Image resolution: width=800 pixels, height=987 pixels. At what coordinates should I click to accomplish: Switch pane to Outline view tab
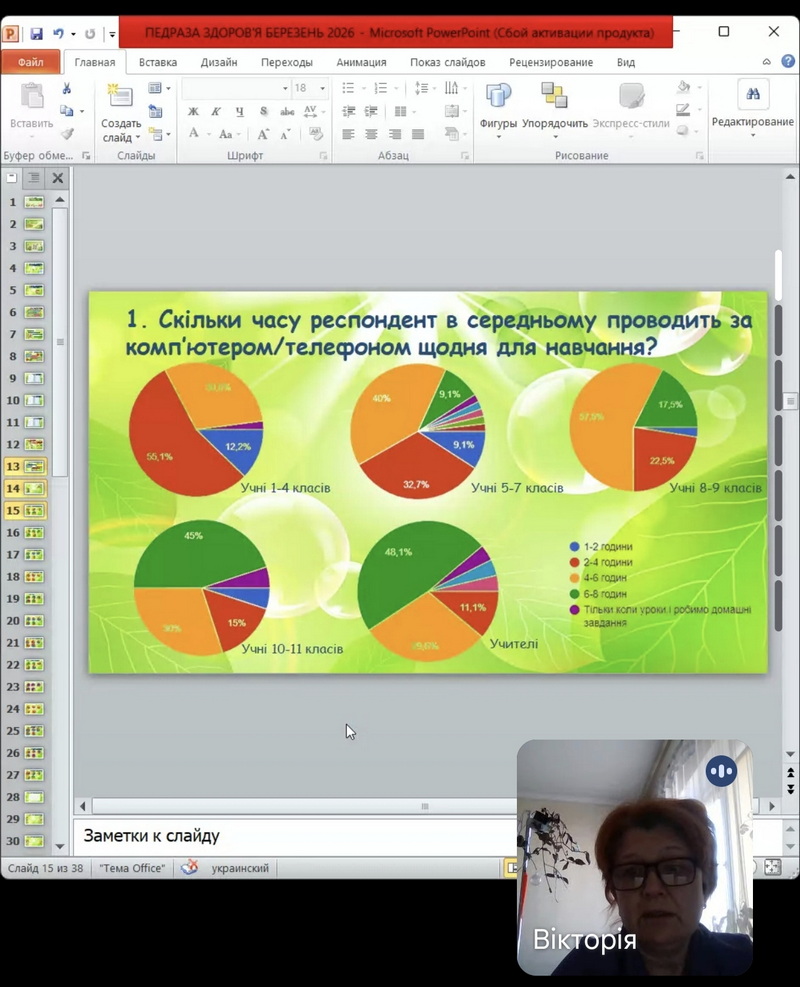(x=35, y=178)
